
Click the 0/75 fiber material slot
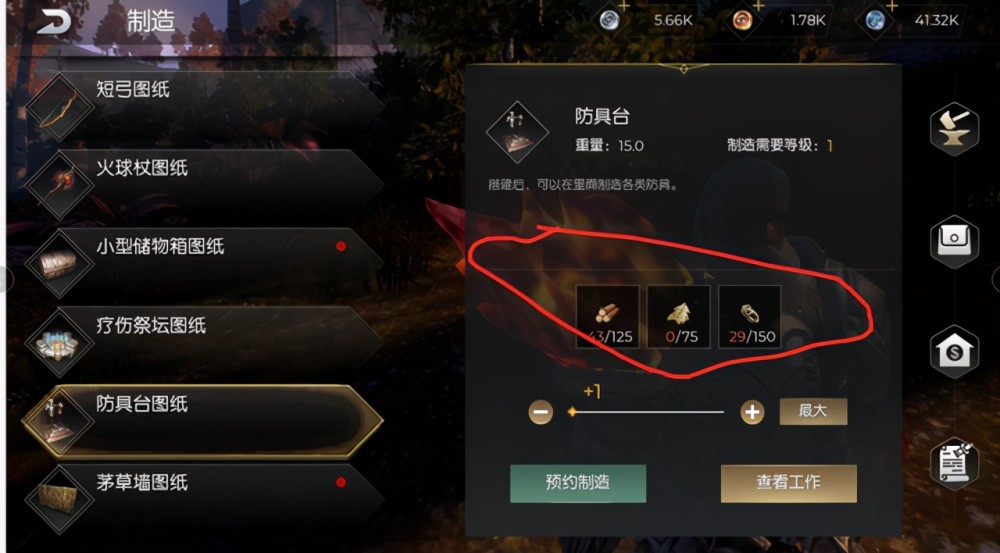coord(679,317)
